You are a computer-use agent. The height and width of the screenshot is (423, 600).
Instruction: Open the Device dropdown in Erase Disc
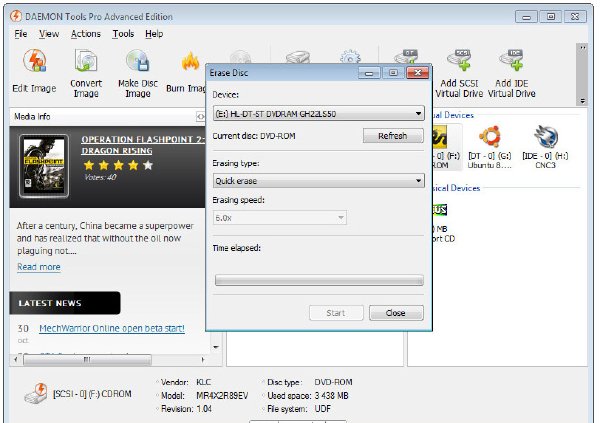pyautogui.click(x=318, y=114)
